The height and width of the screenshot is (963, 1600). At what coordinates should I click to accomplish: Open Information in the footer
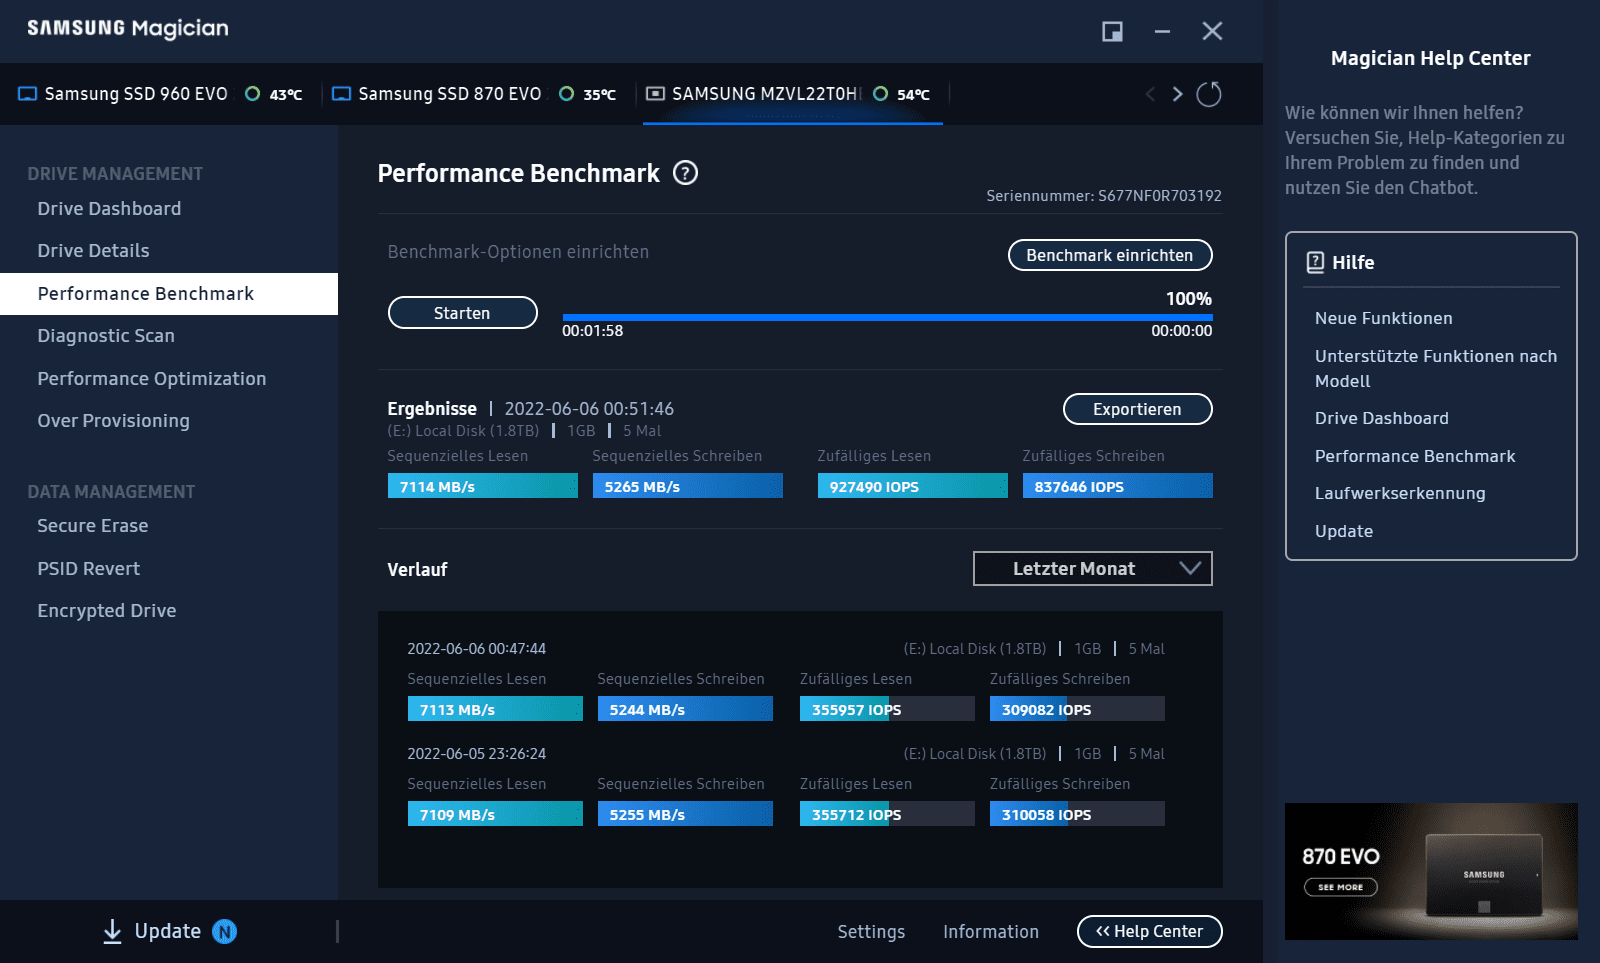tap(991, 932)
